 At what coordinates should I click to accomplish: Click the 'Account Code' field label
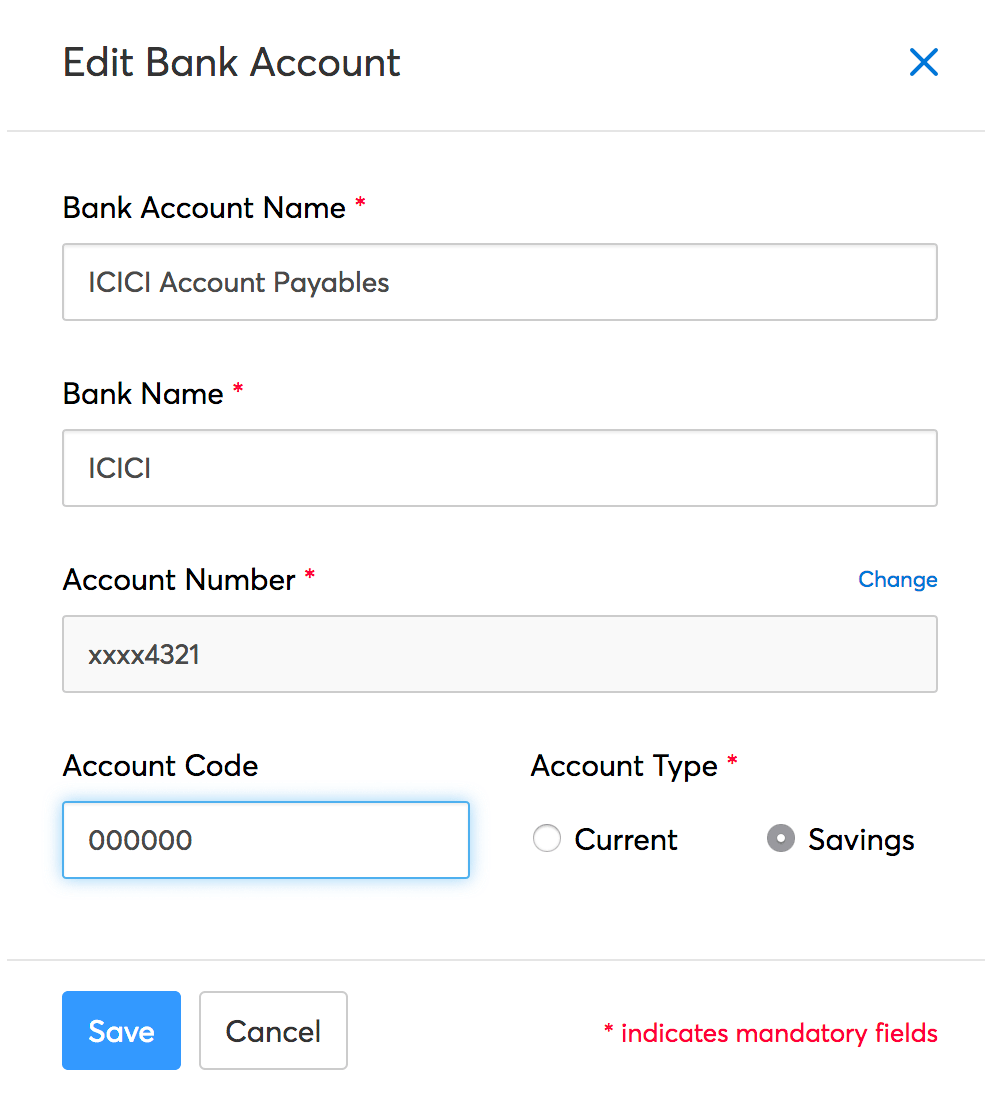click(160, 766)
